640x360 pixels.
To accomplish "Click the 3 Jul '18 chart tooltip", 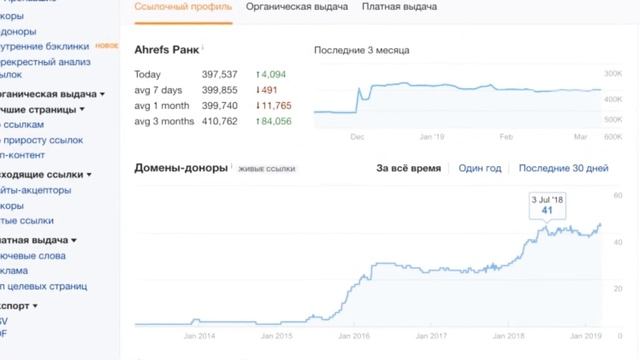I will 547,205.
